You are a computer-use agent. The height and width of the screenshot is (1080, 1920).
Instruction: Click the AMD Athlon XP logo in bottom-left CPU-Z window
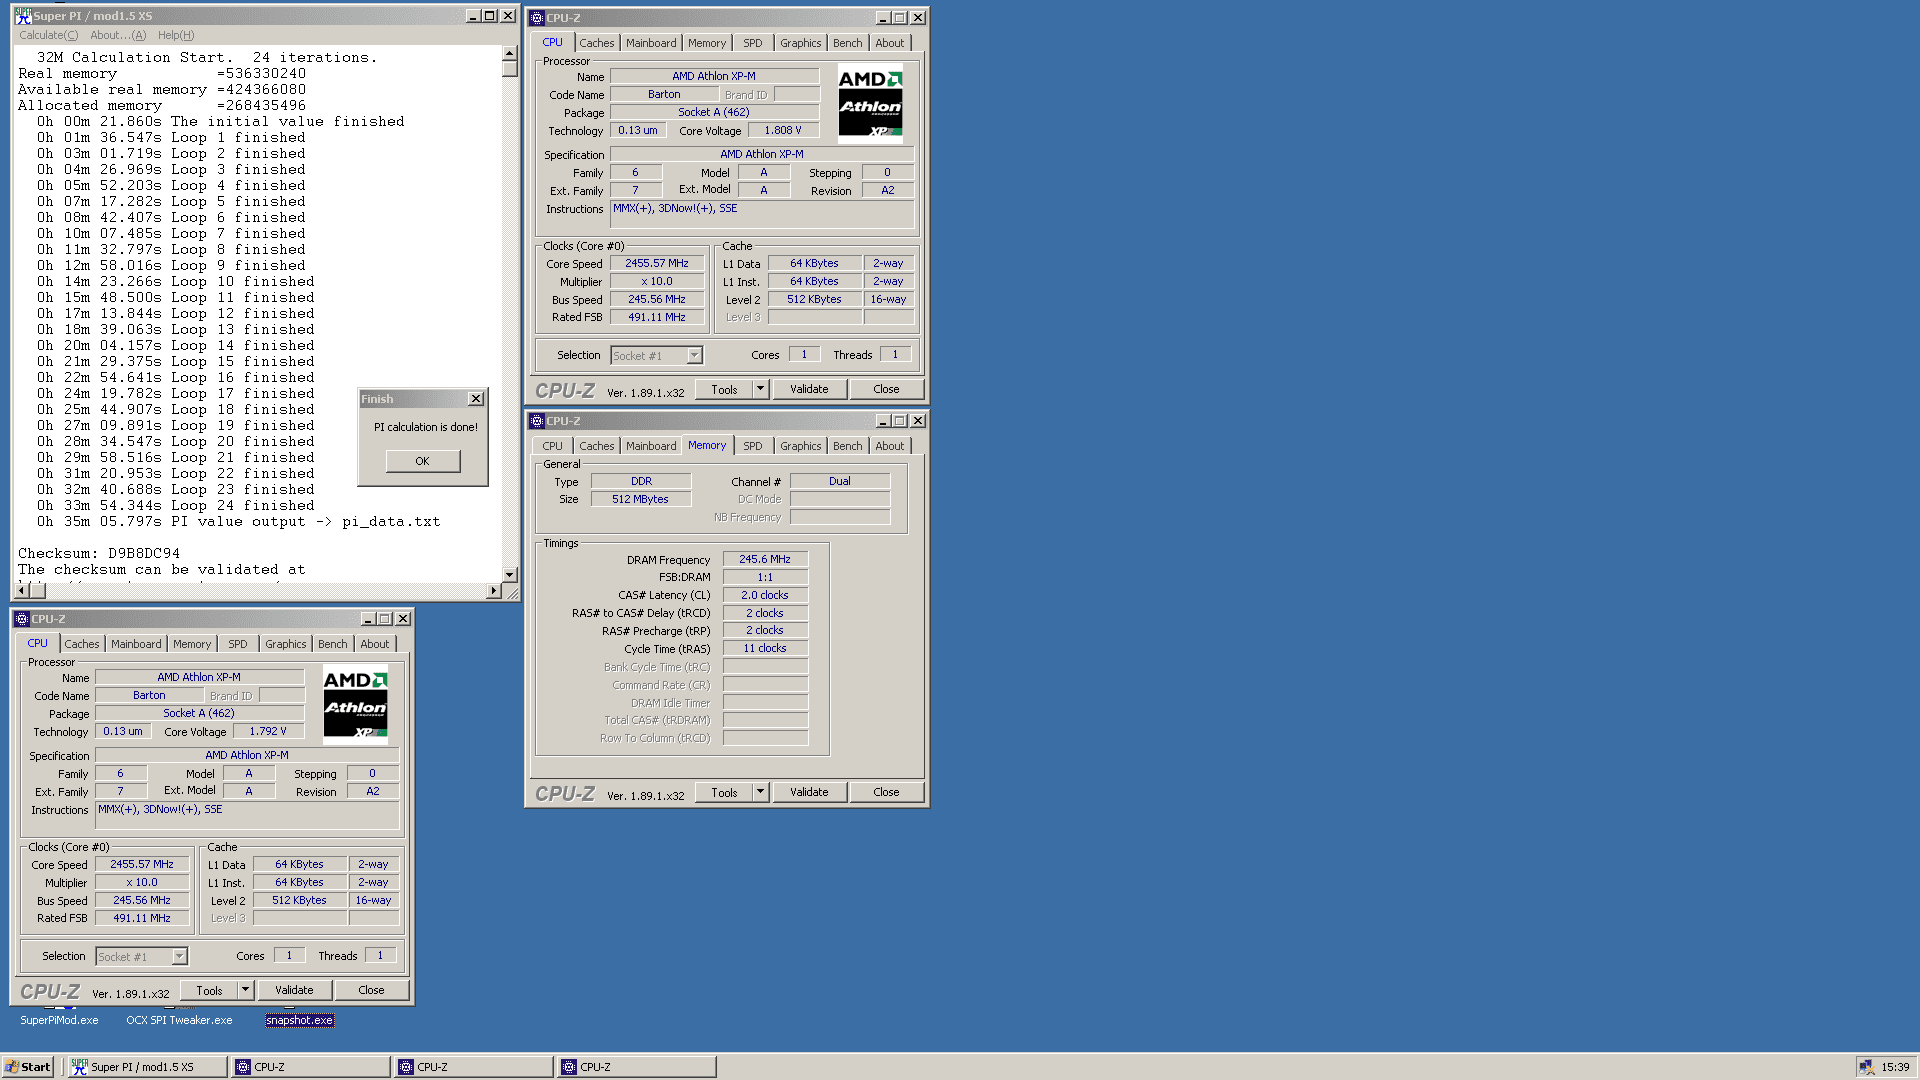[355, 705]
